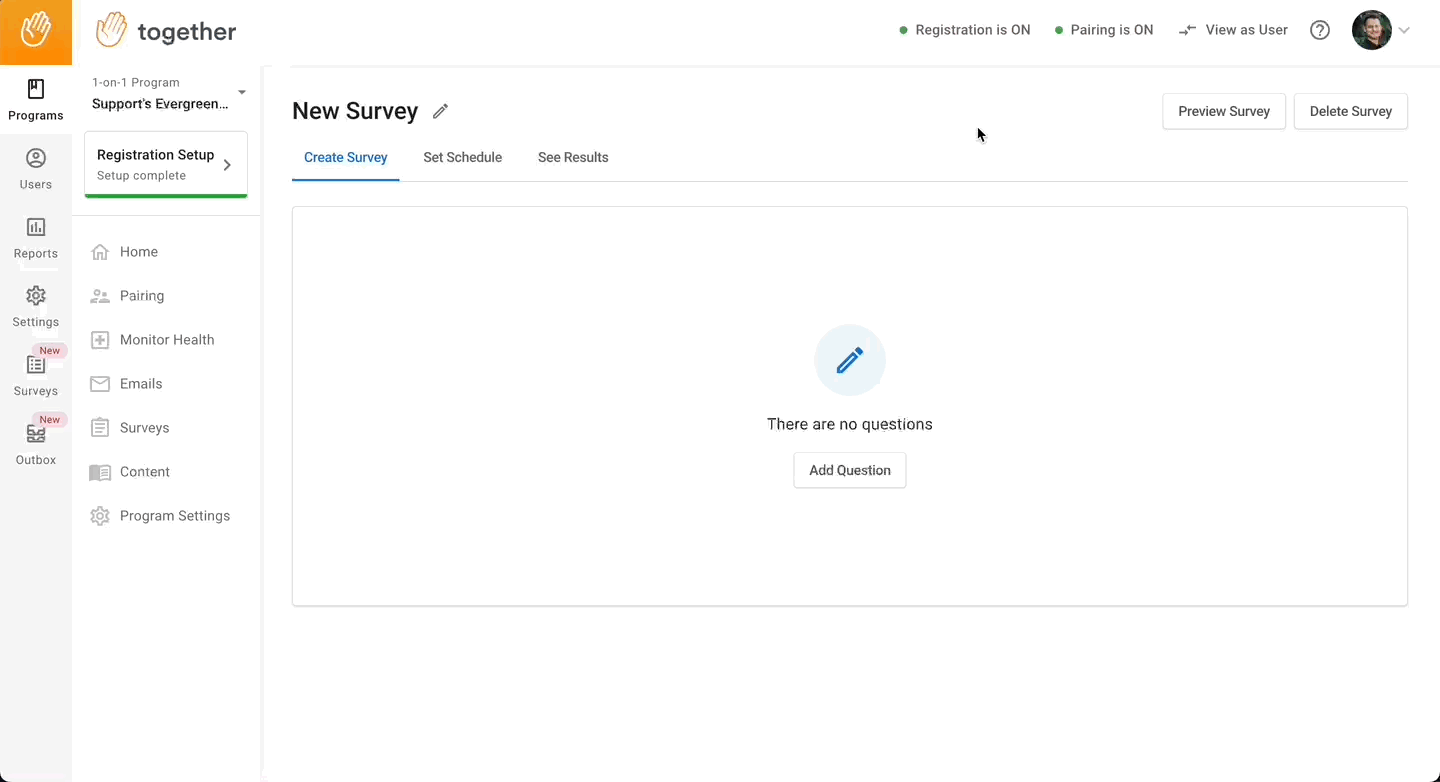Viewport: 1440px width, 782px height.
Task: Click the Together wordmark logo
Action: pyautogui.click(x=166, y=31)
